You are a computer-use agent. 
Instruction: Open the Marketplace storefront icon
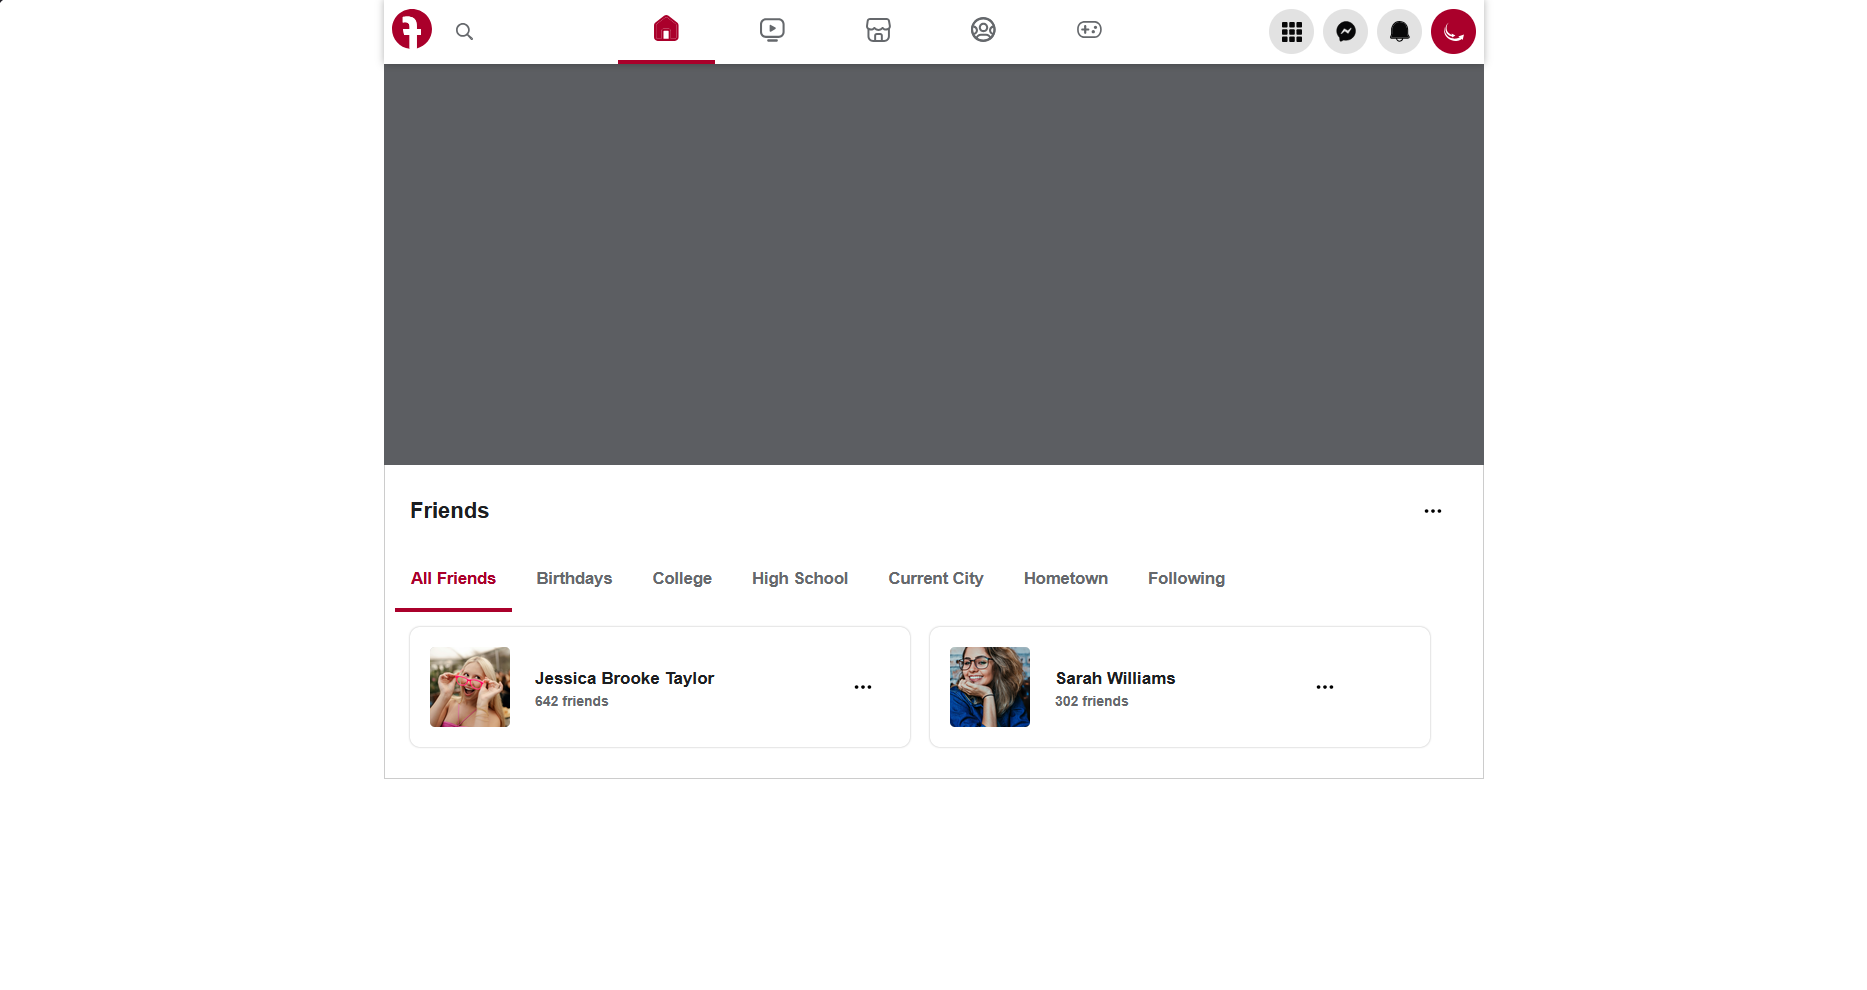(x=878, y=30)
